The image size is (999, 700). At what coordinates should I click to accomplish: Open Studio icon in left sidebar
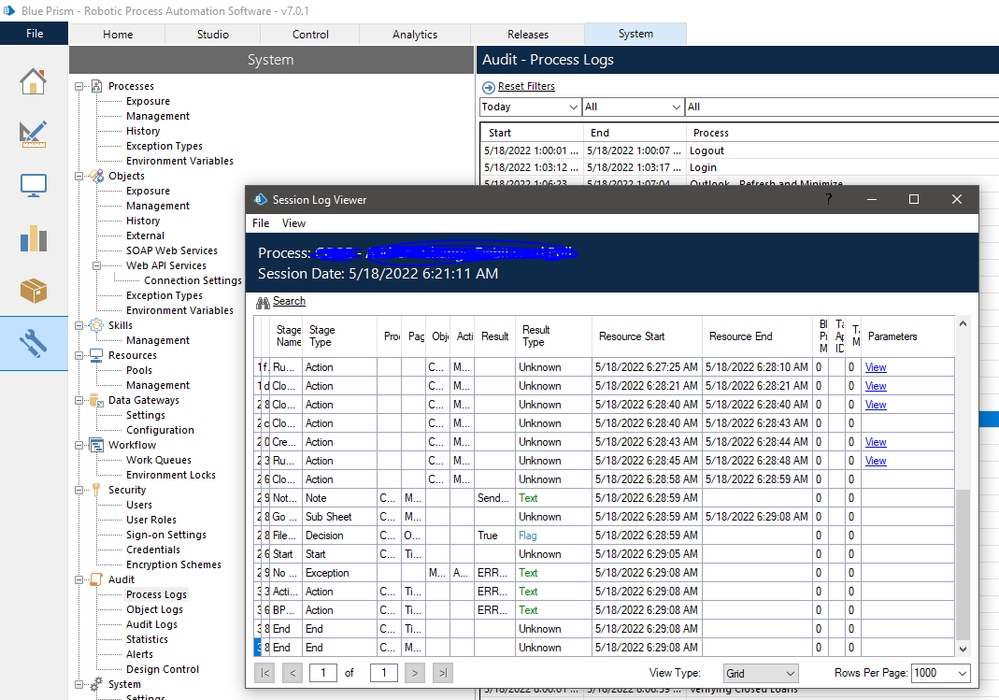point(33,134)
